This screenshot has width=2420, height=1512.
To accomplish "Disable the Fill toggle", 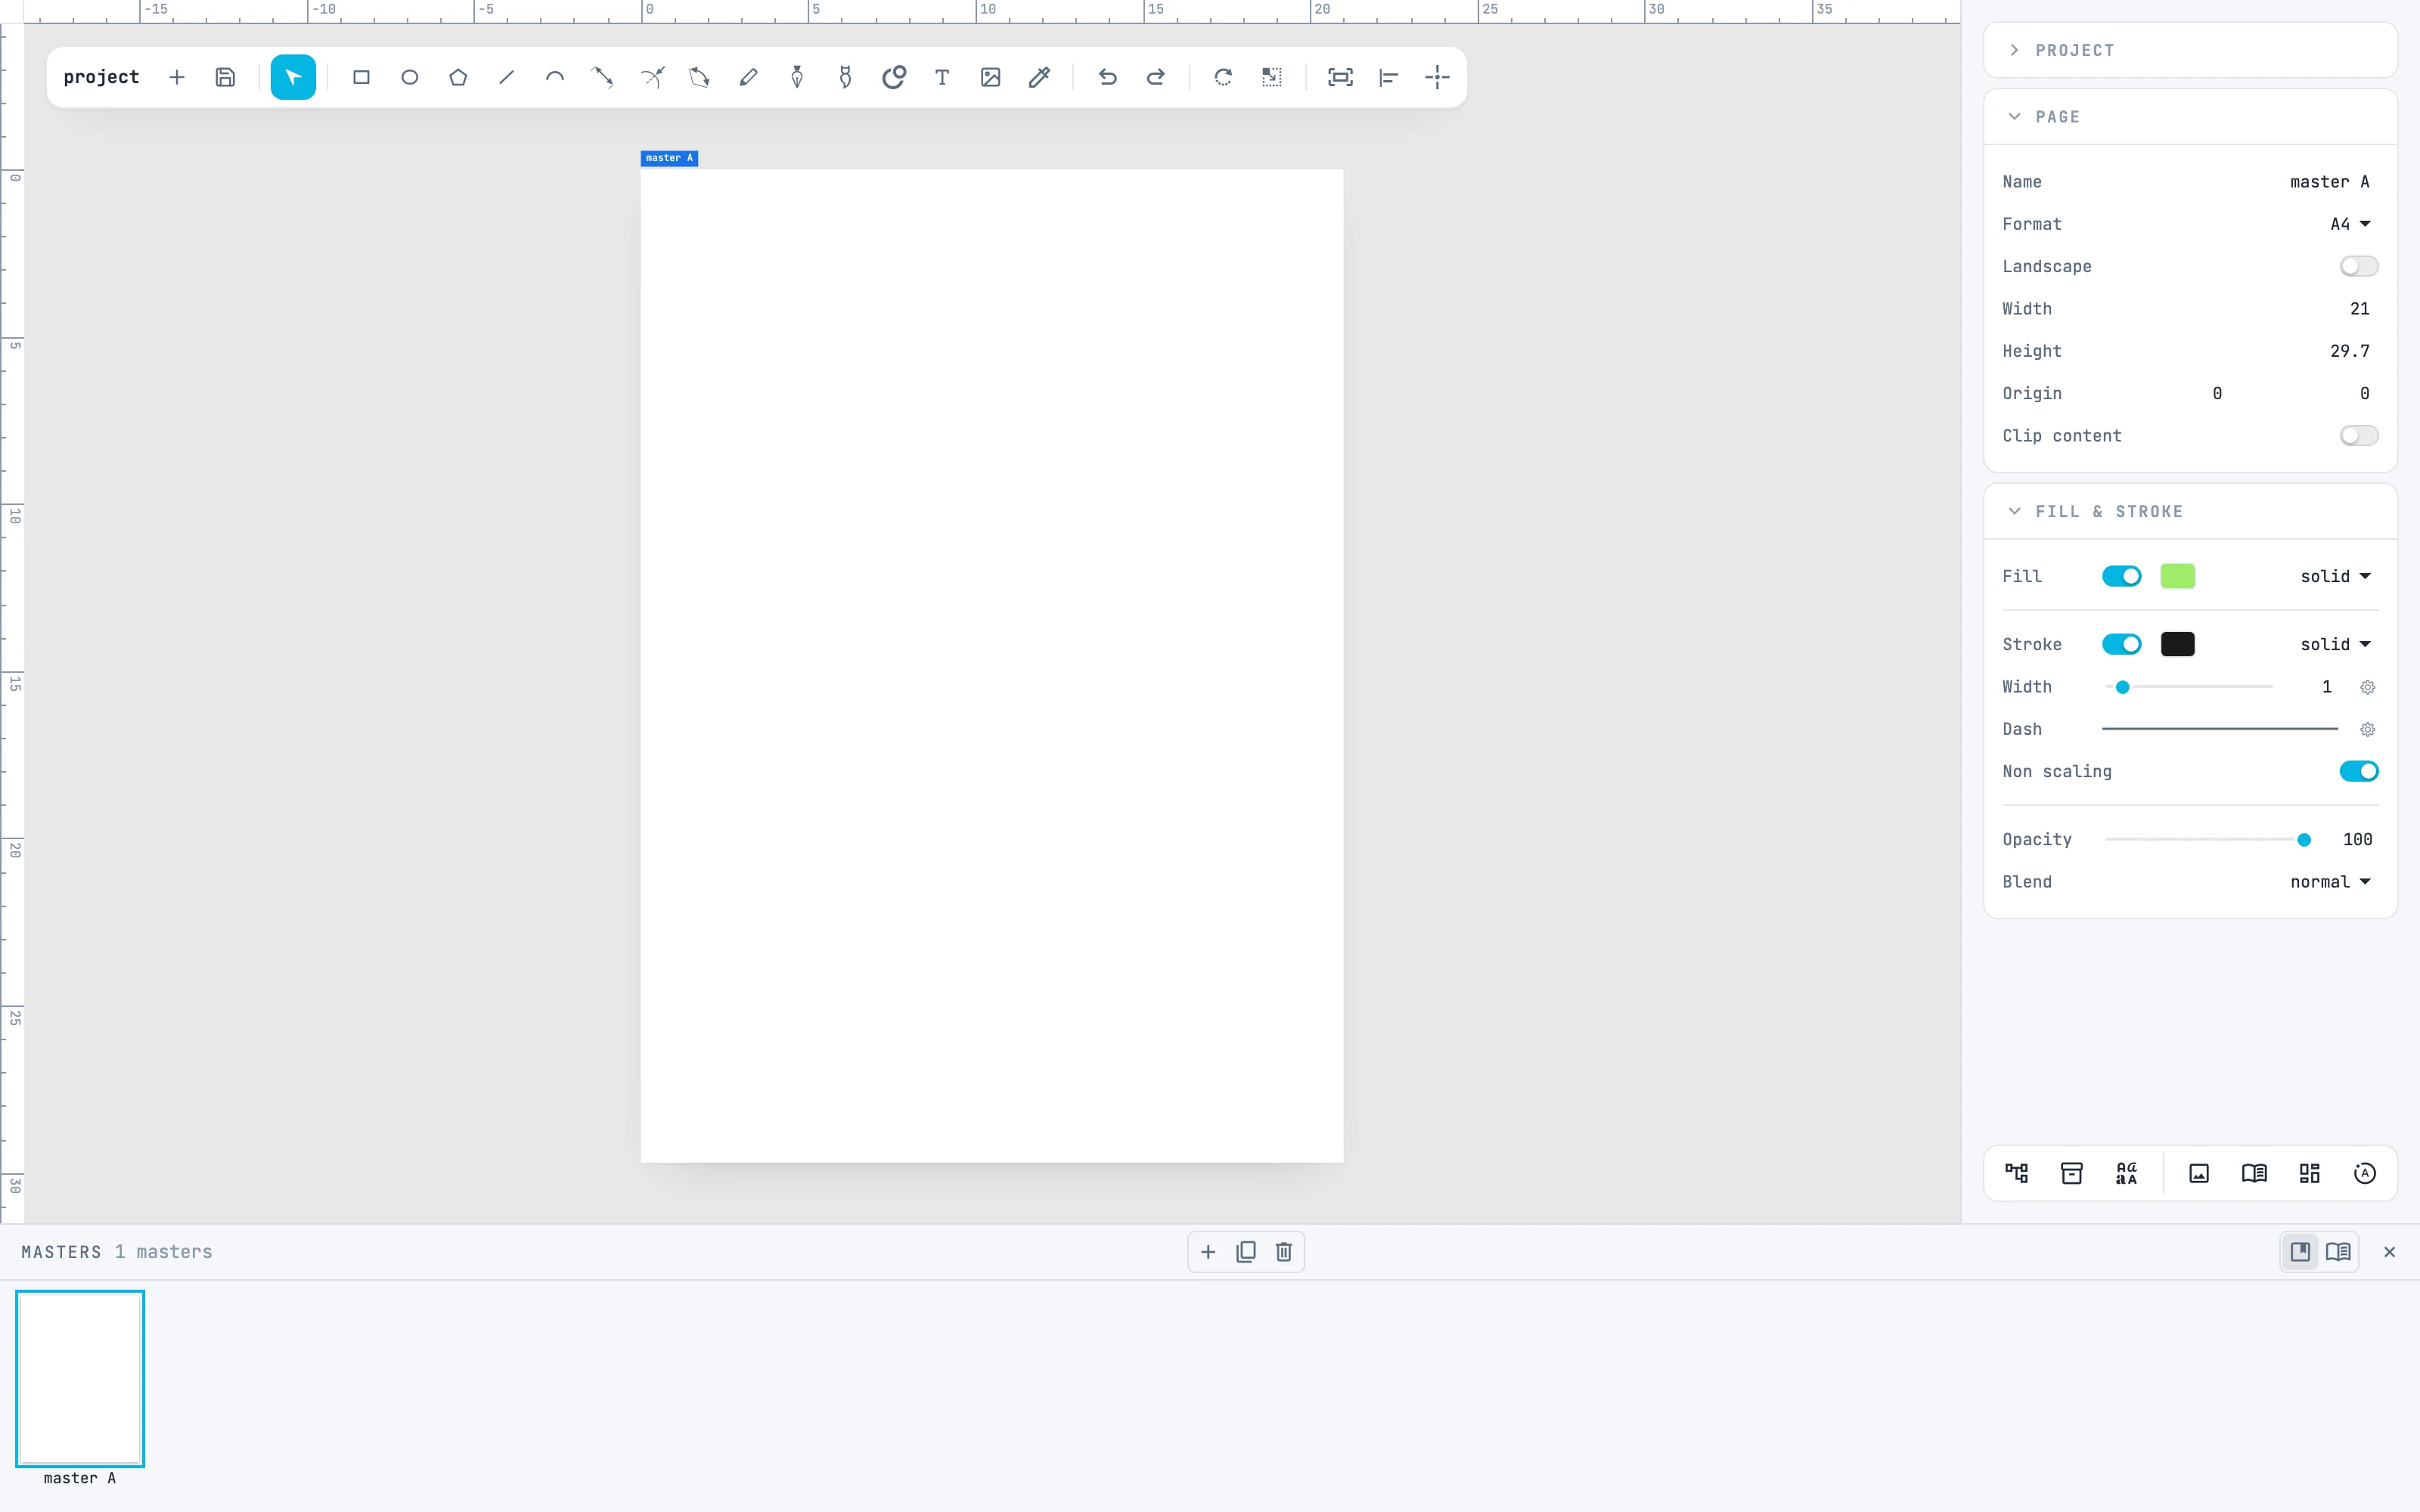I will tap(2121, 576).
